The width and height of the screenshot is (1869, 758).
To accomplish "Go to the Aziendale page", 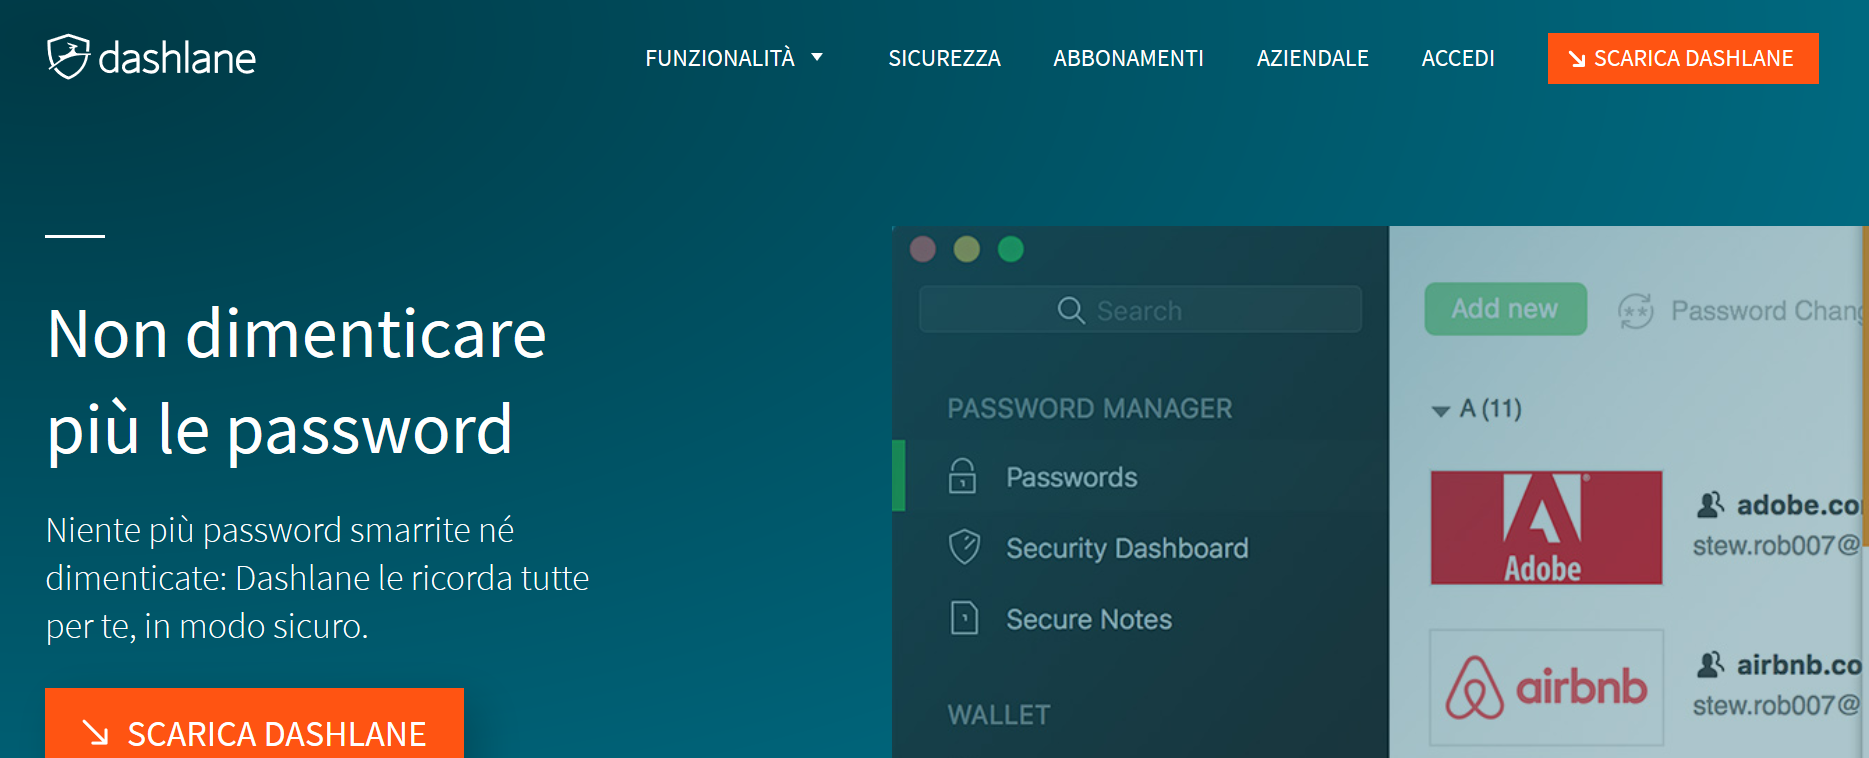I will (x=1312, y=58).
